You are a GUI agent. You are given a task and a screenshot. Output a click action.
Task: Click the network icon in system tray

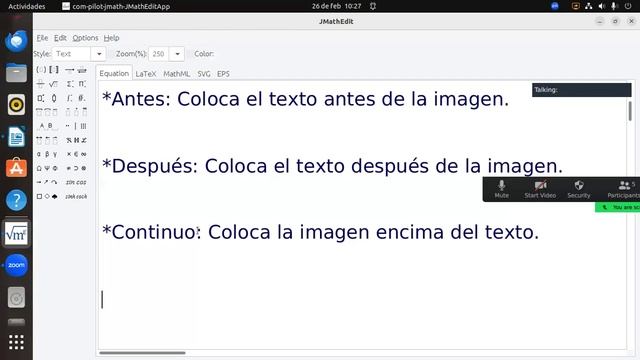click(589, 6)
